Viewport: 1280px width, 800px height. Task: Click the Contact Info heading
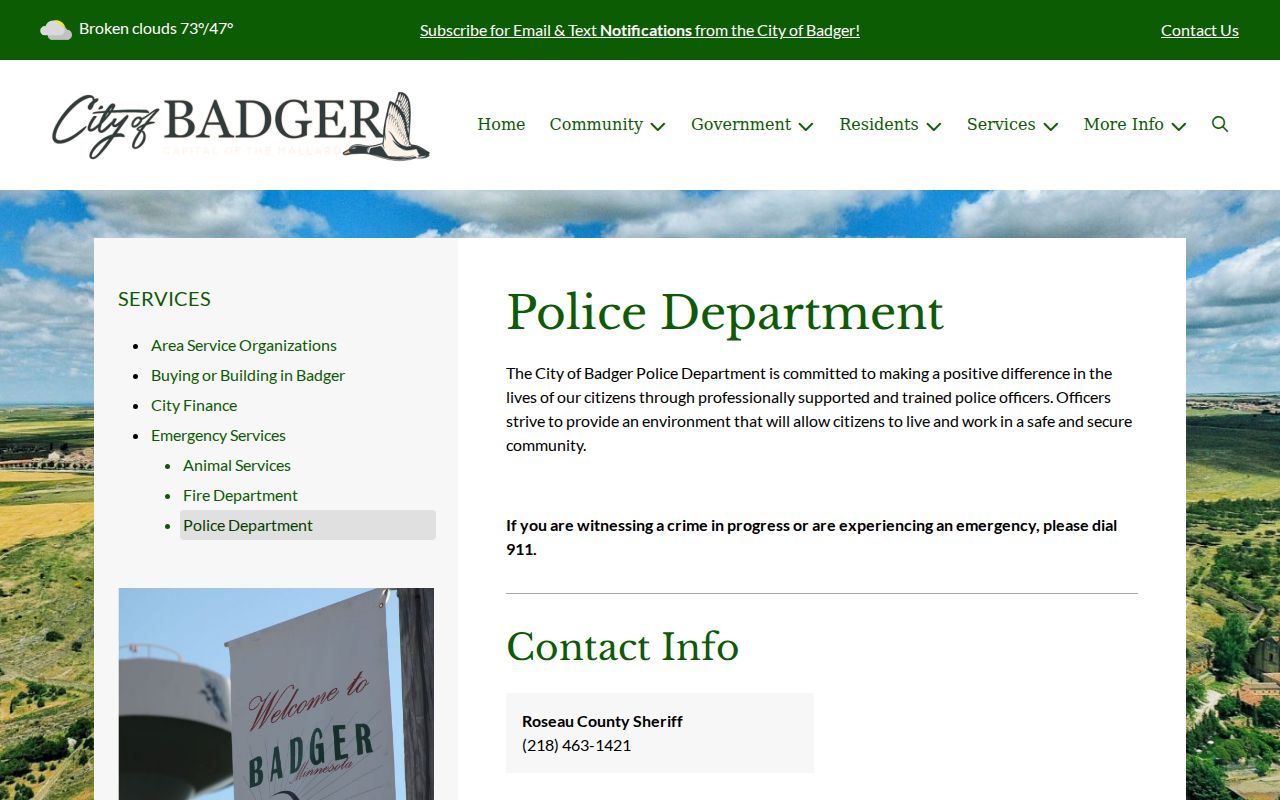(x=622, y=646)
